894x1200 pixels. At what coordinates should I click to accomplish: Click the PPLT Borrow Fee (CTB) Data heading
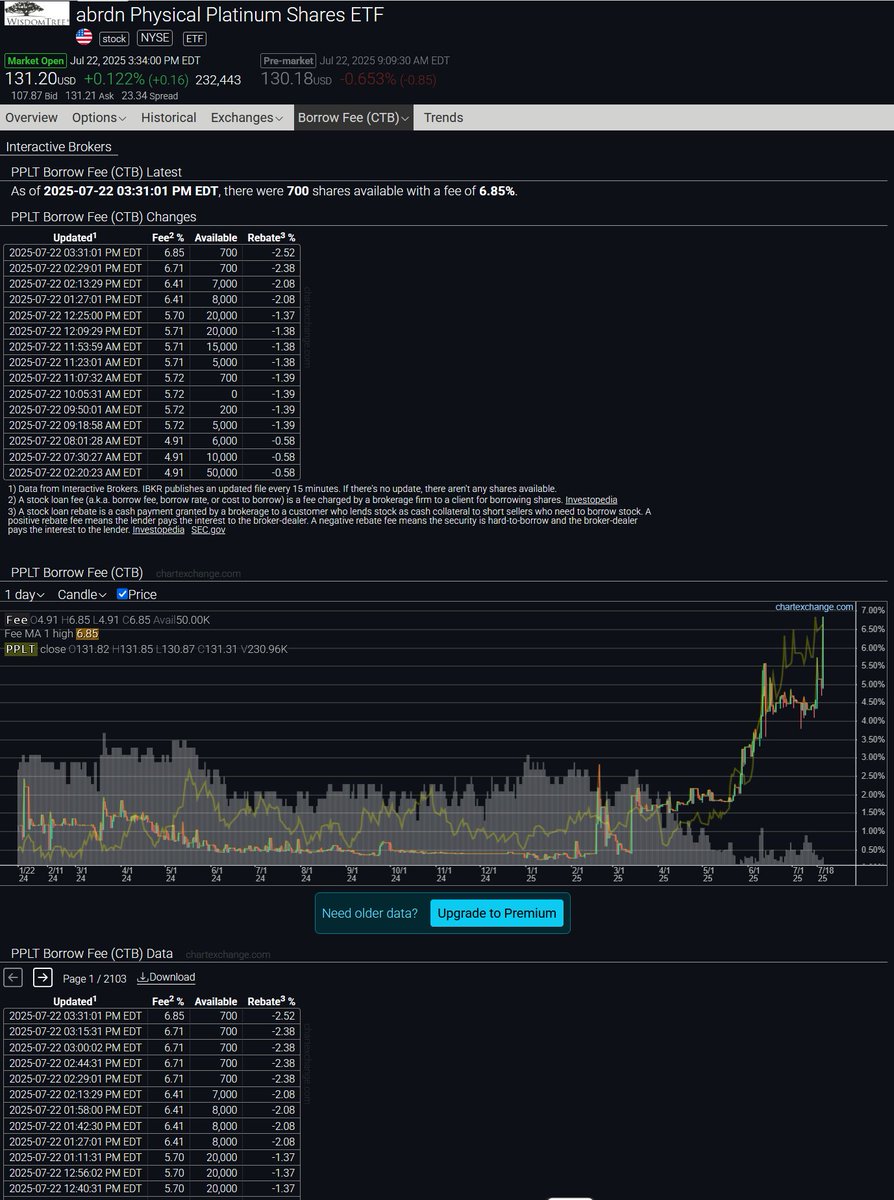click(x=91, y=954)
